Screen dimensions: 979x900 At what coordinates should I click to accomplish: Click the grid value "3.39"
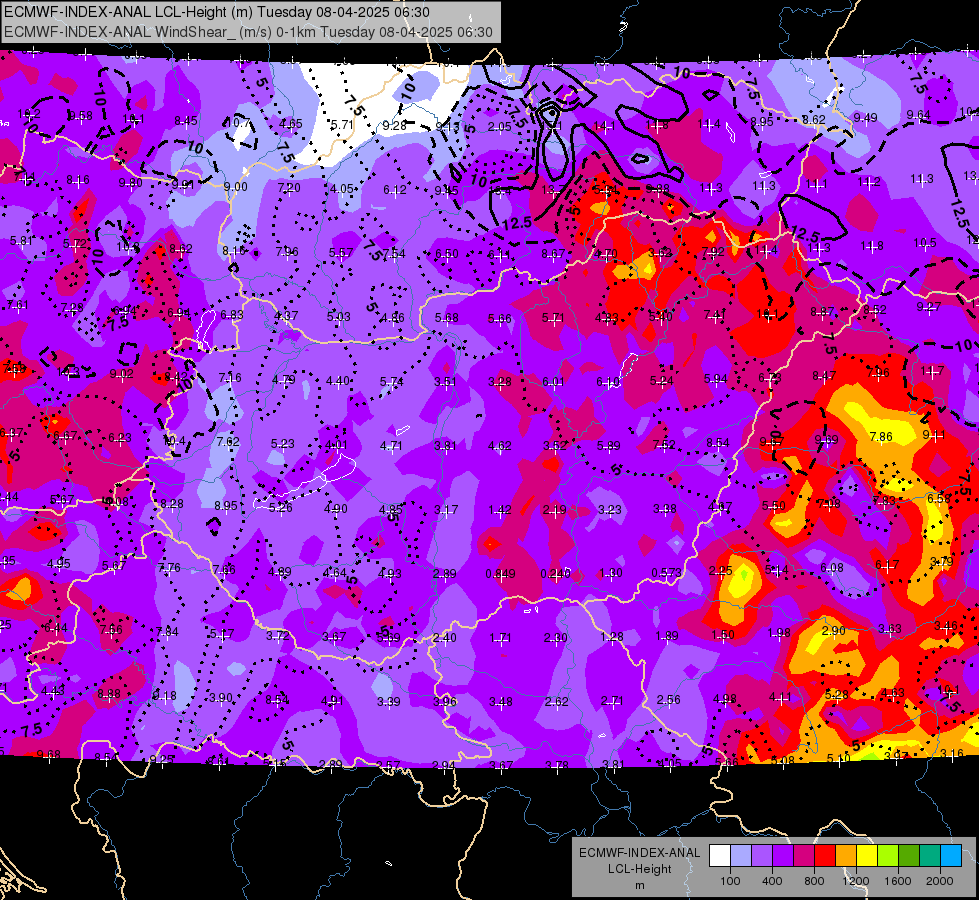point(388,701)
